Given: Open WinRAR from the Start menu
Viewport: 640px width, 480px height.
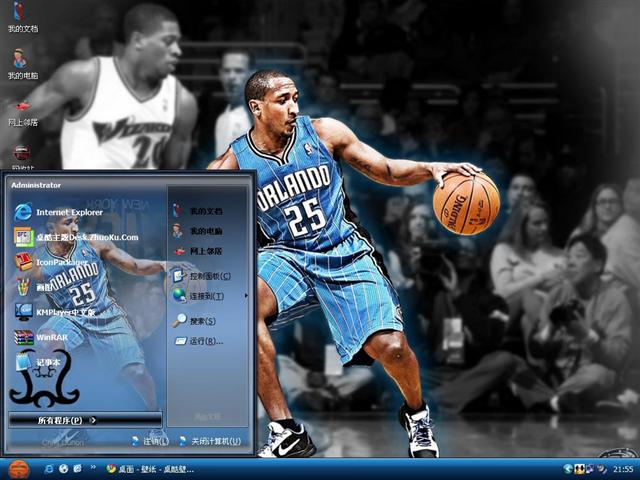Looking at the screenshot, I should 40,337.
